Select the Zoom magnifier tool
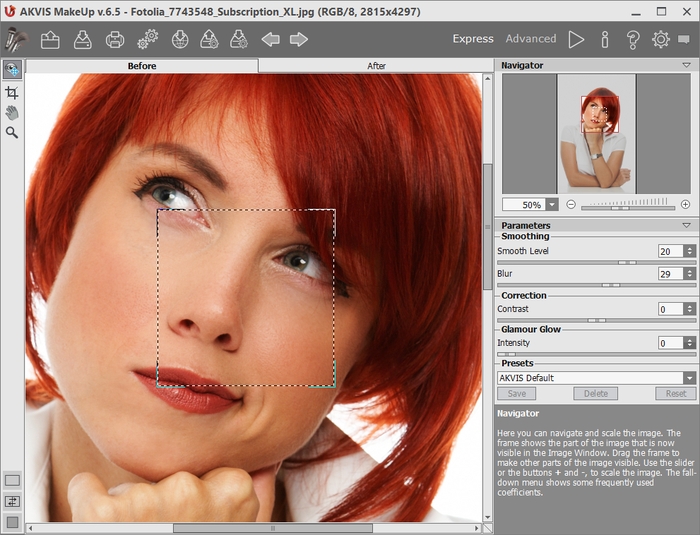Screen dimensions: 700x535 (x=12, y=133)
